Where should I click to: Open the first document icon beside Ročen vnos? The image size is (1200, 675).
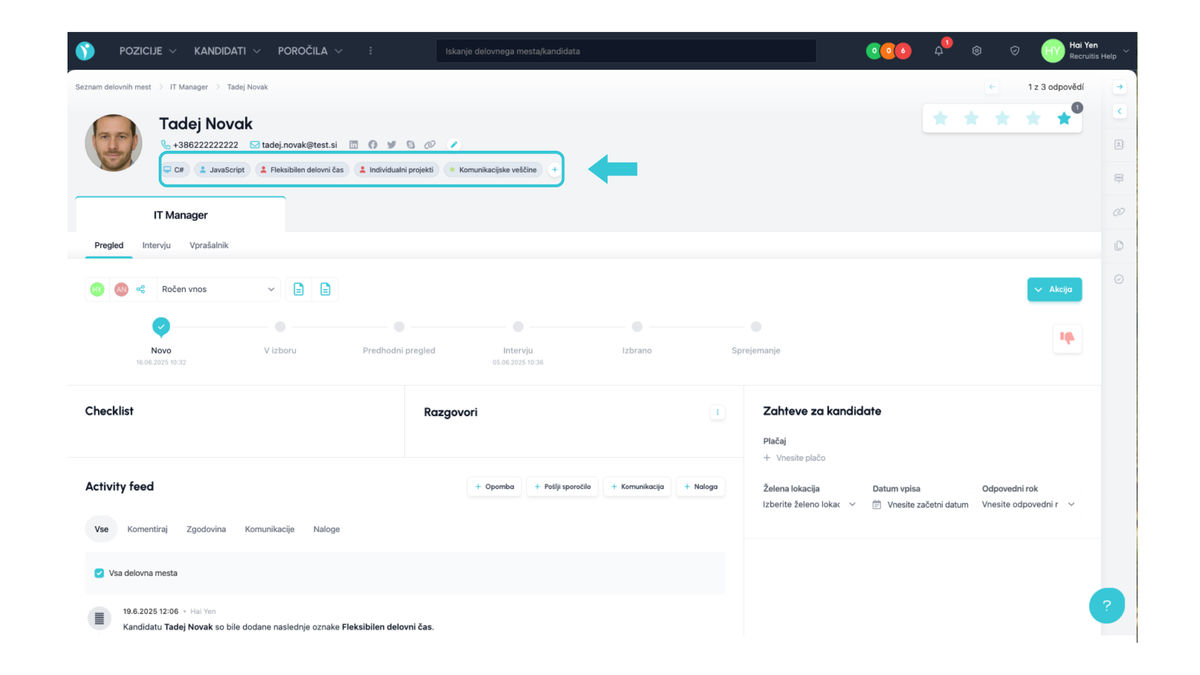point(298,289)
